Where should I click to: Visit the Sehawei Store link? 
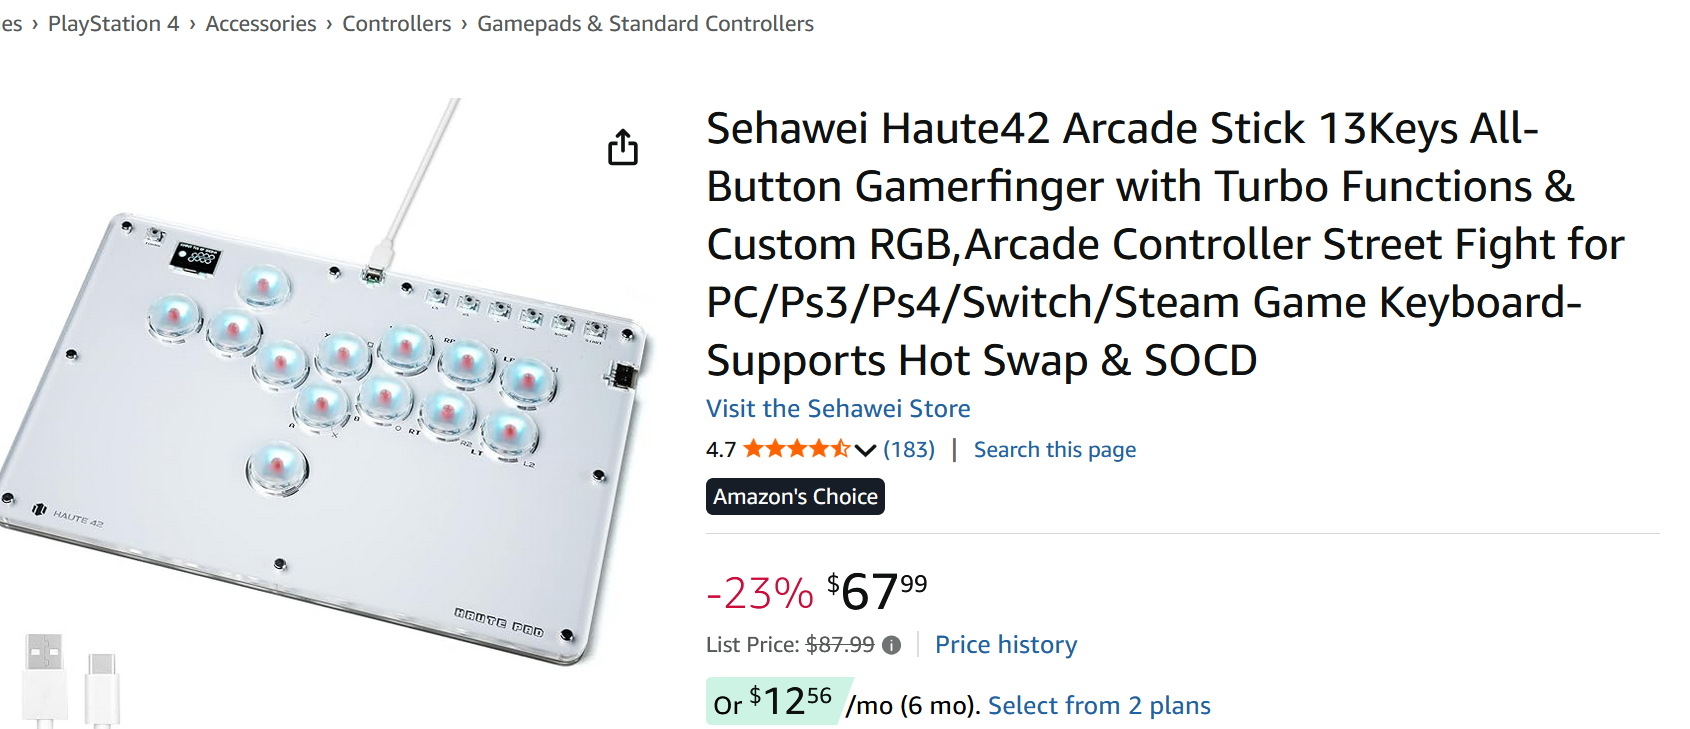pyautogui.click(x=838, y=408)
